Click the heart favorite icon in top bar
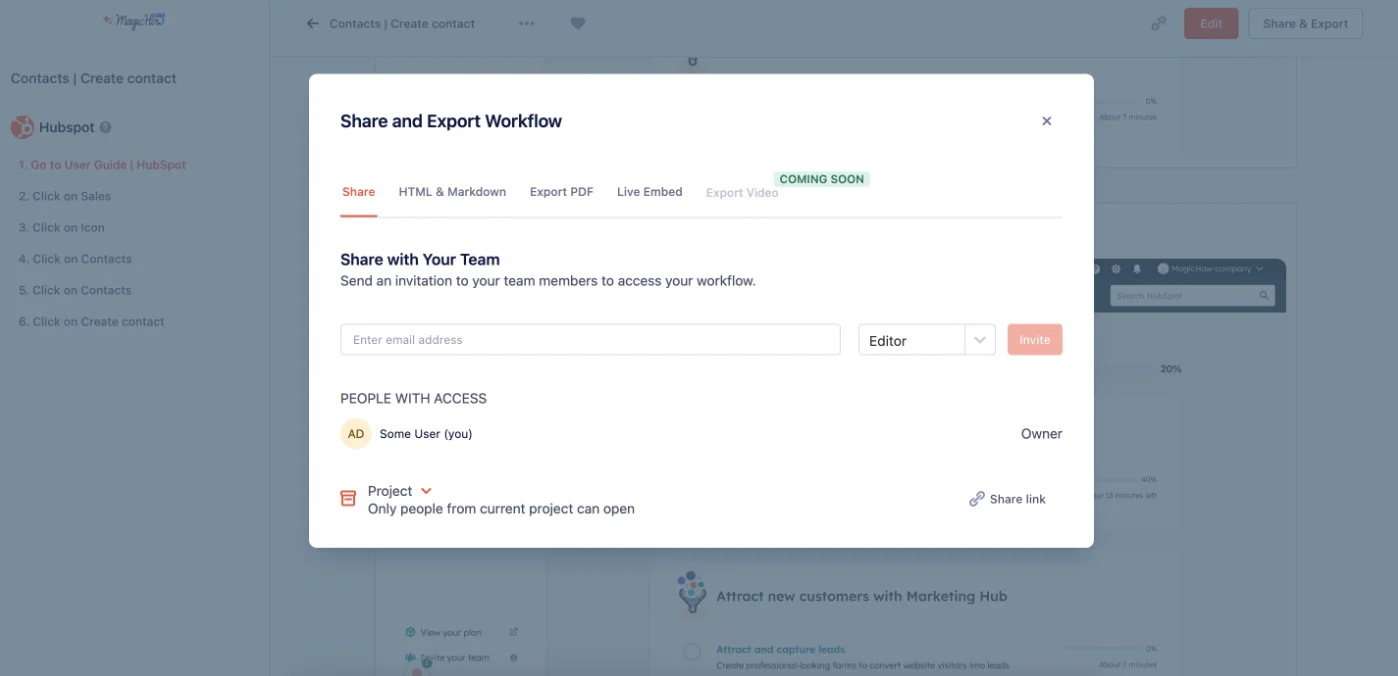 click(x=577, y=23)
